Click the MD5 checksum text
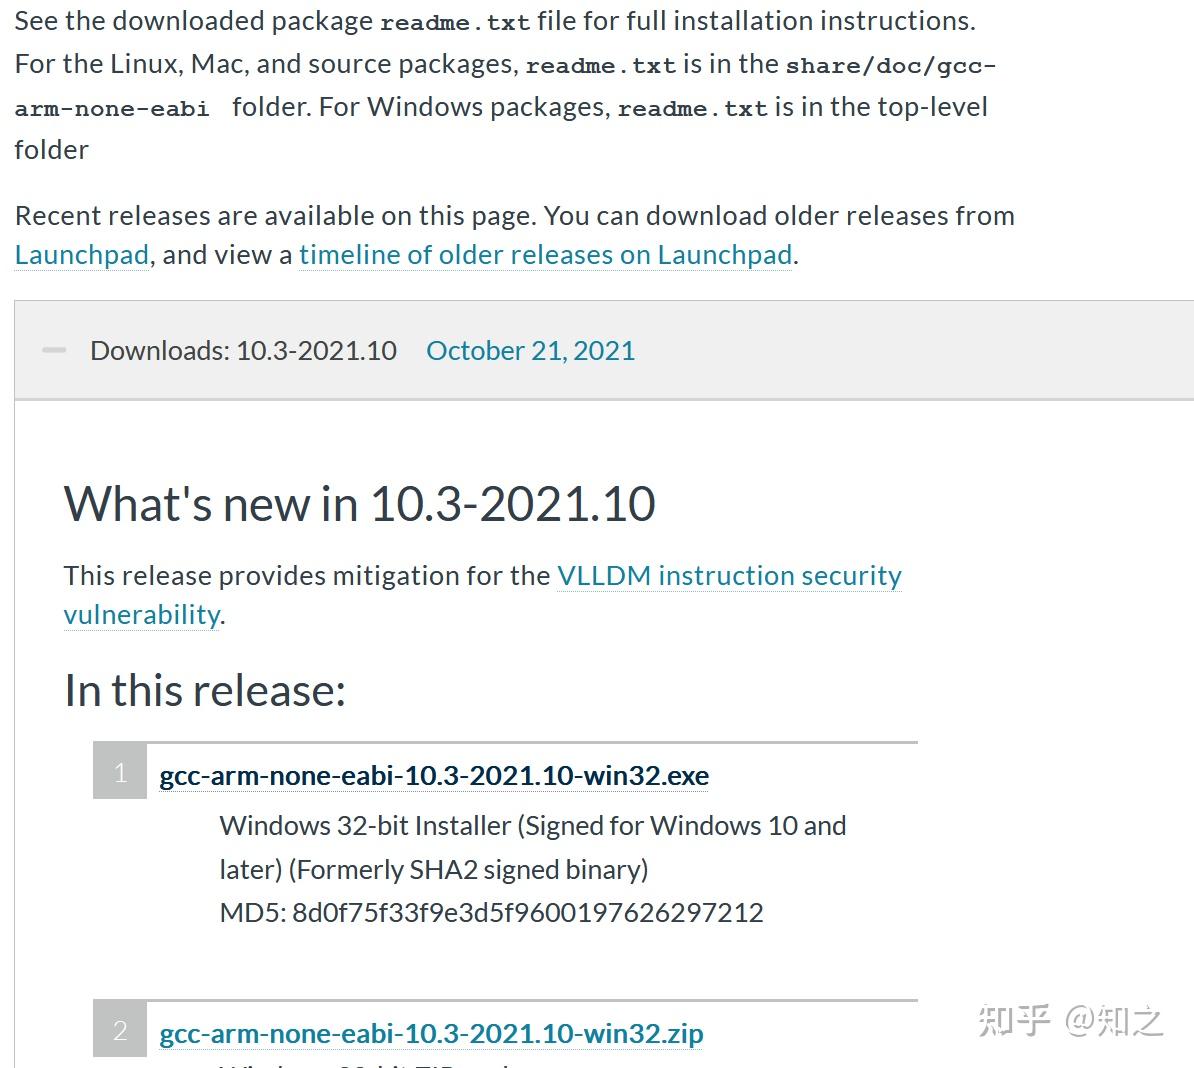Image resolution: width=1194 pixels, height=1068 pixels. (x=491, y=912)
